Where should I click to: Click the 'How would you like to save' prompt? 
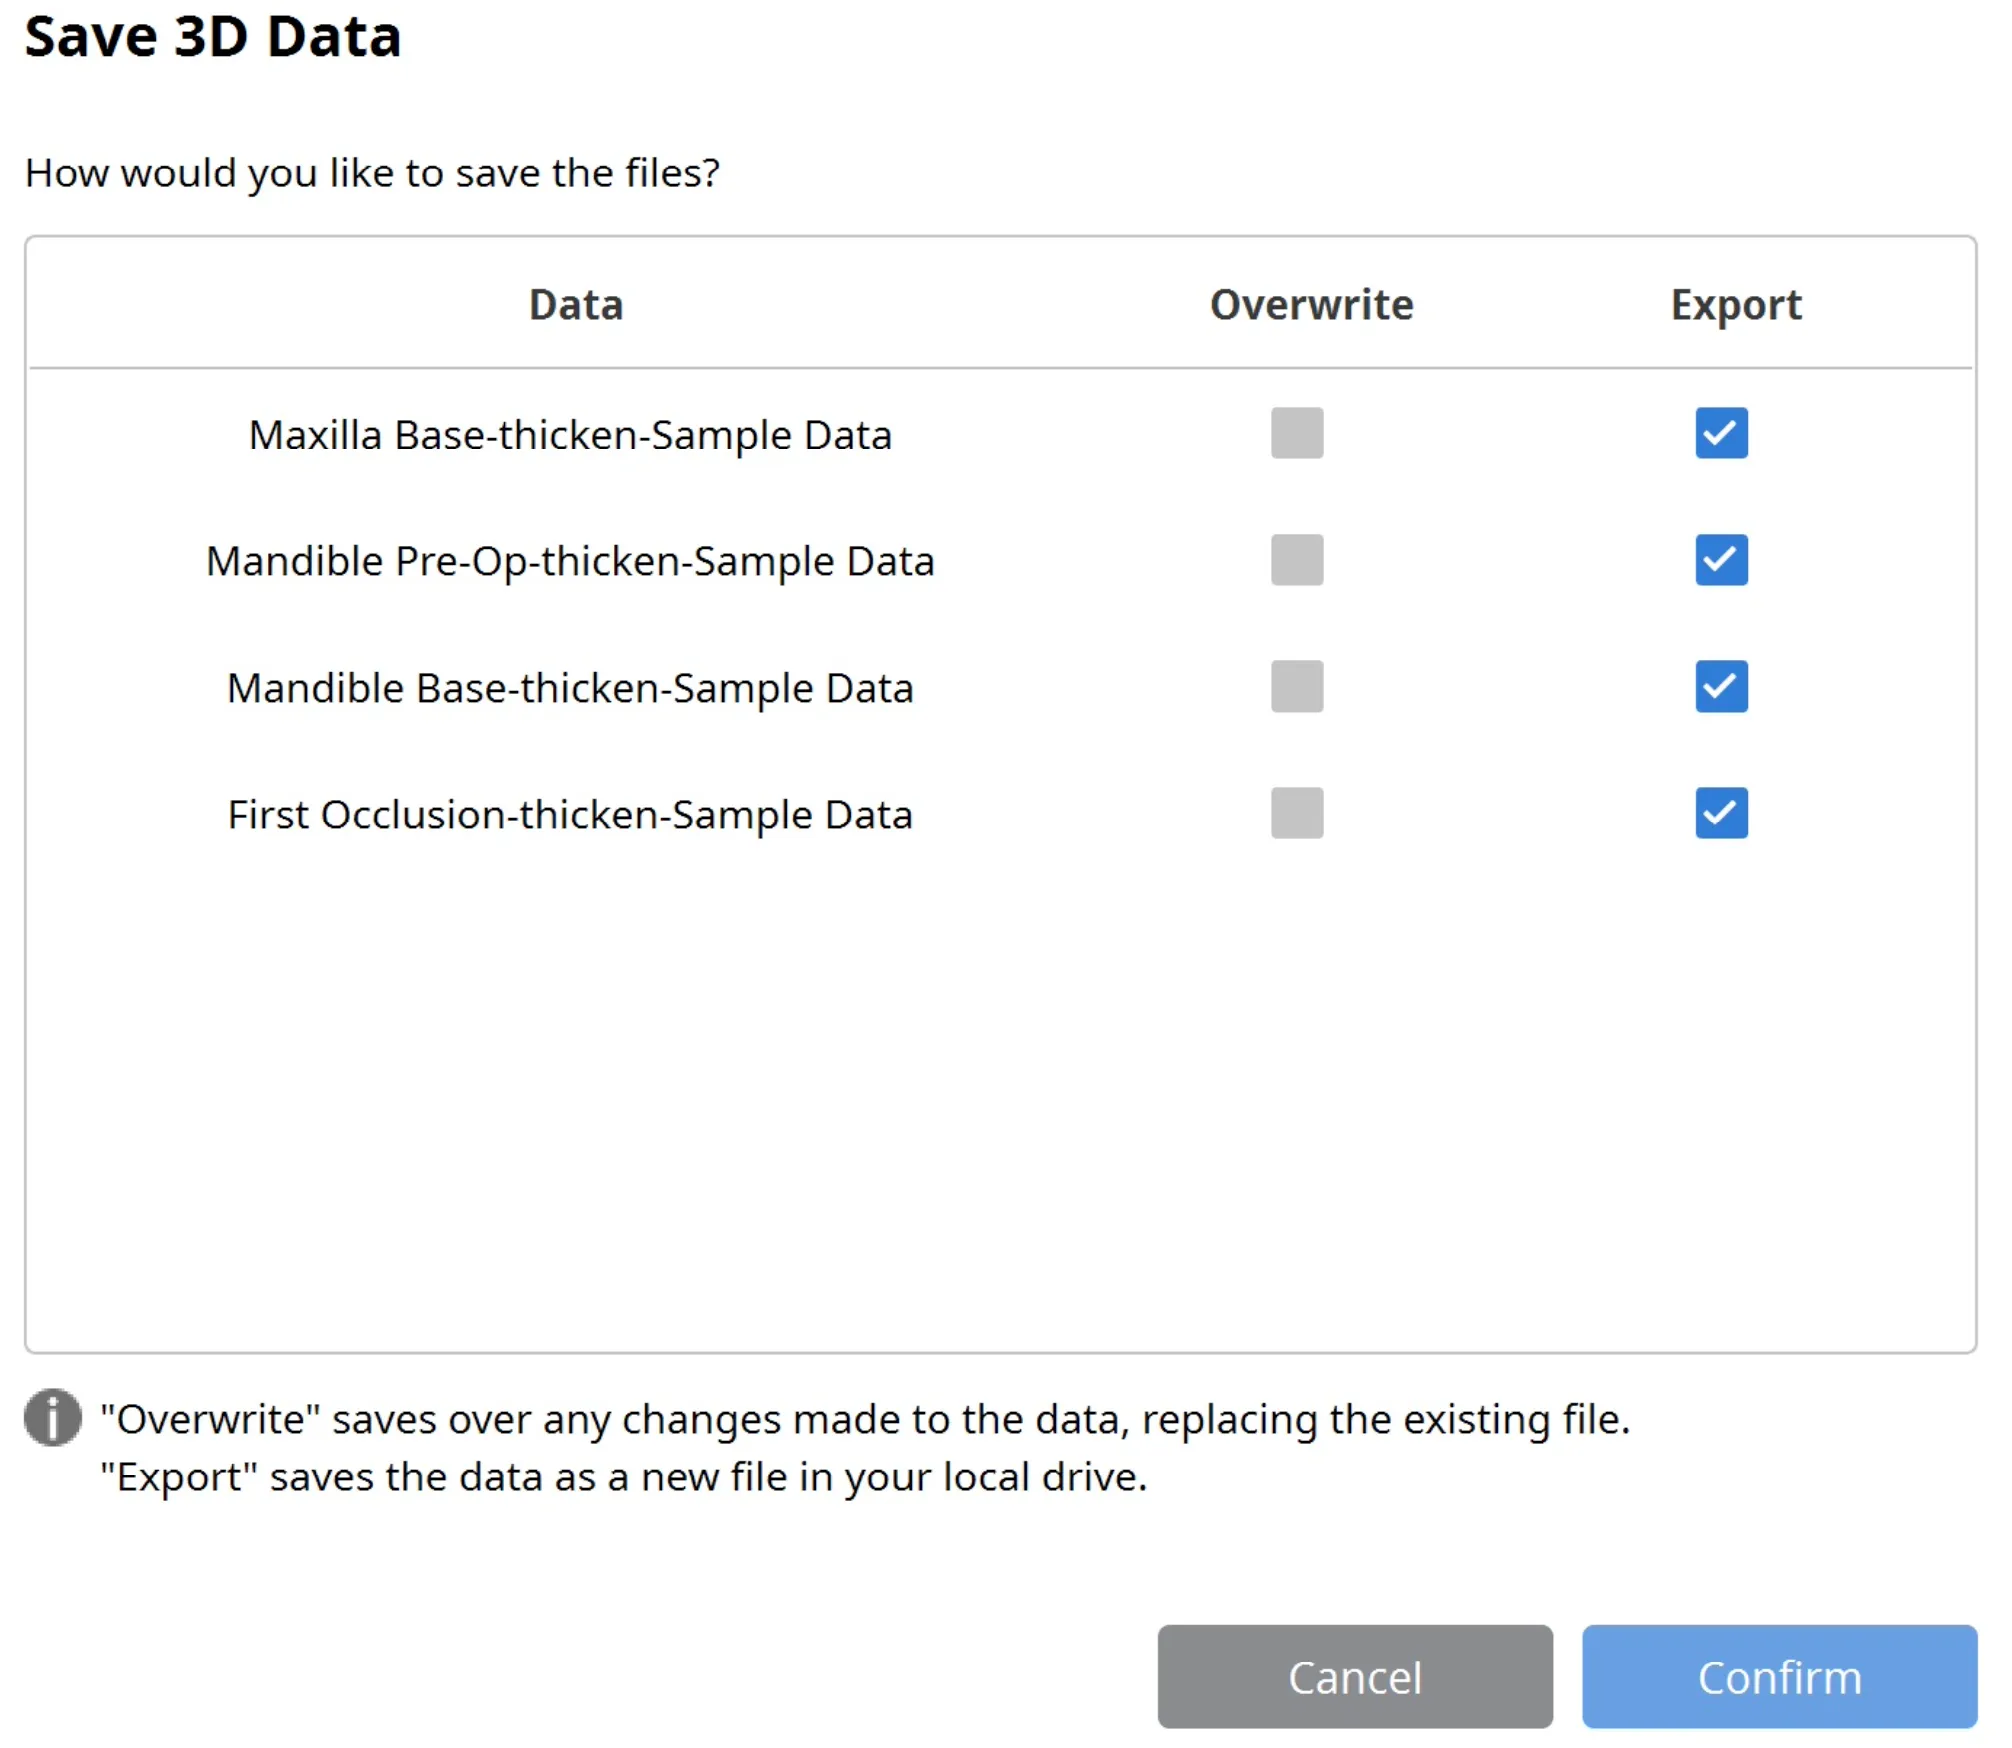pyautogui.click(x=372, y=173)
